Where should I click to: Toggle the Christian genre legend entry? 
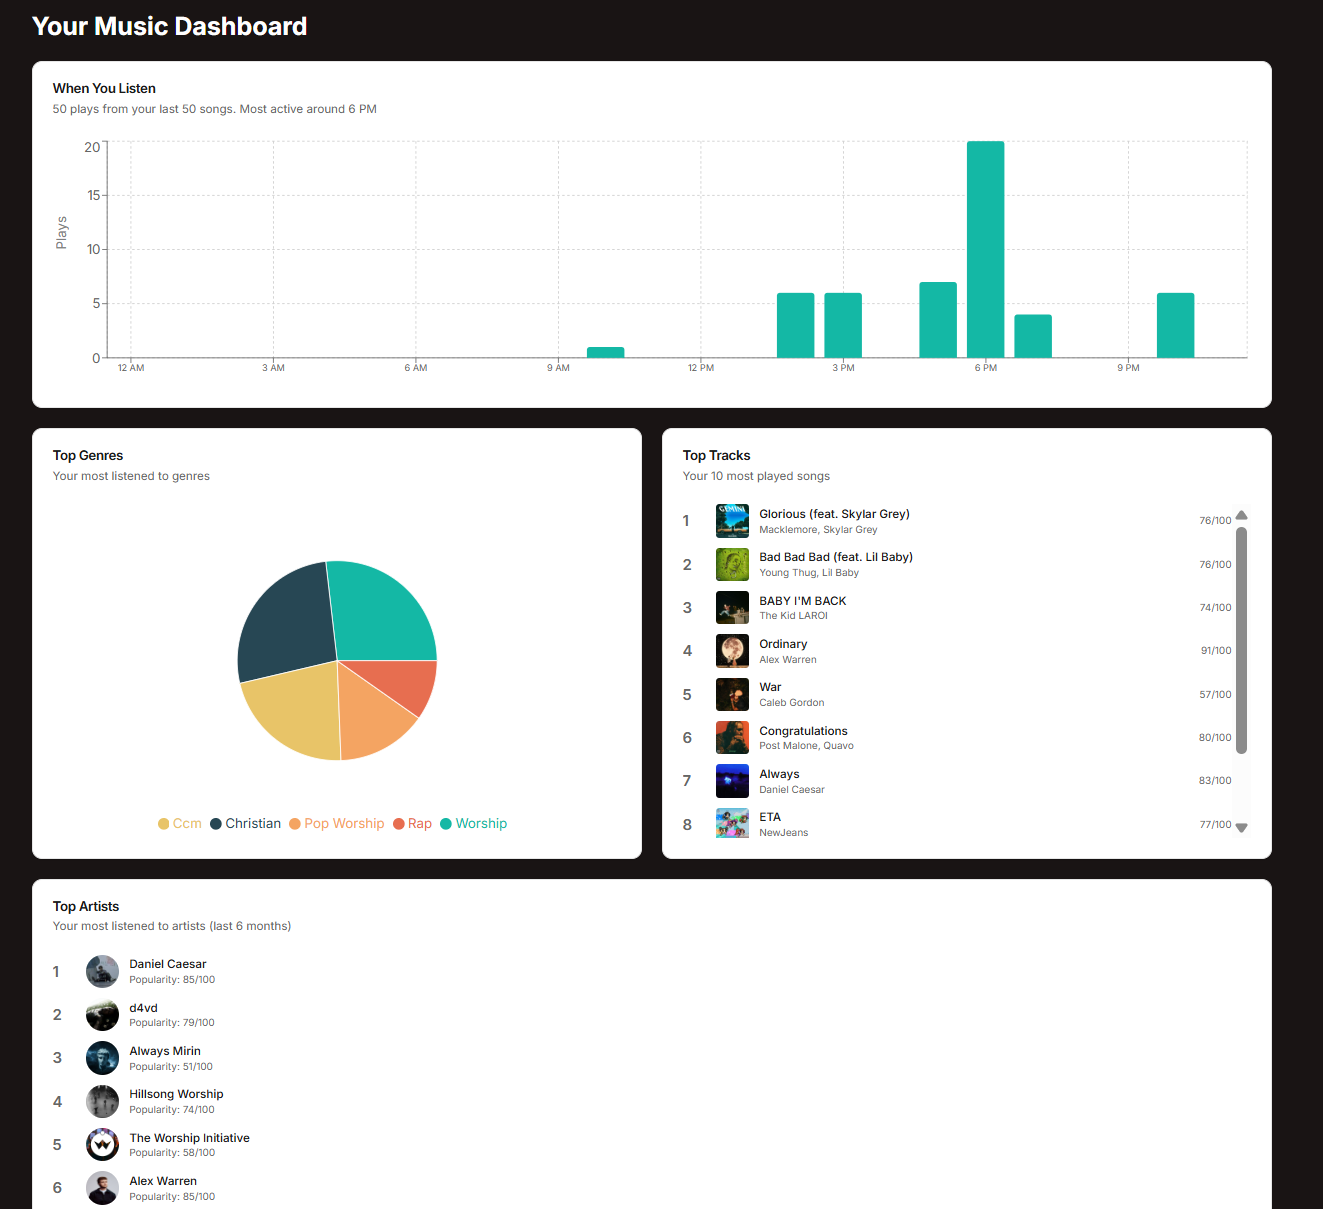click(246, 824)
